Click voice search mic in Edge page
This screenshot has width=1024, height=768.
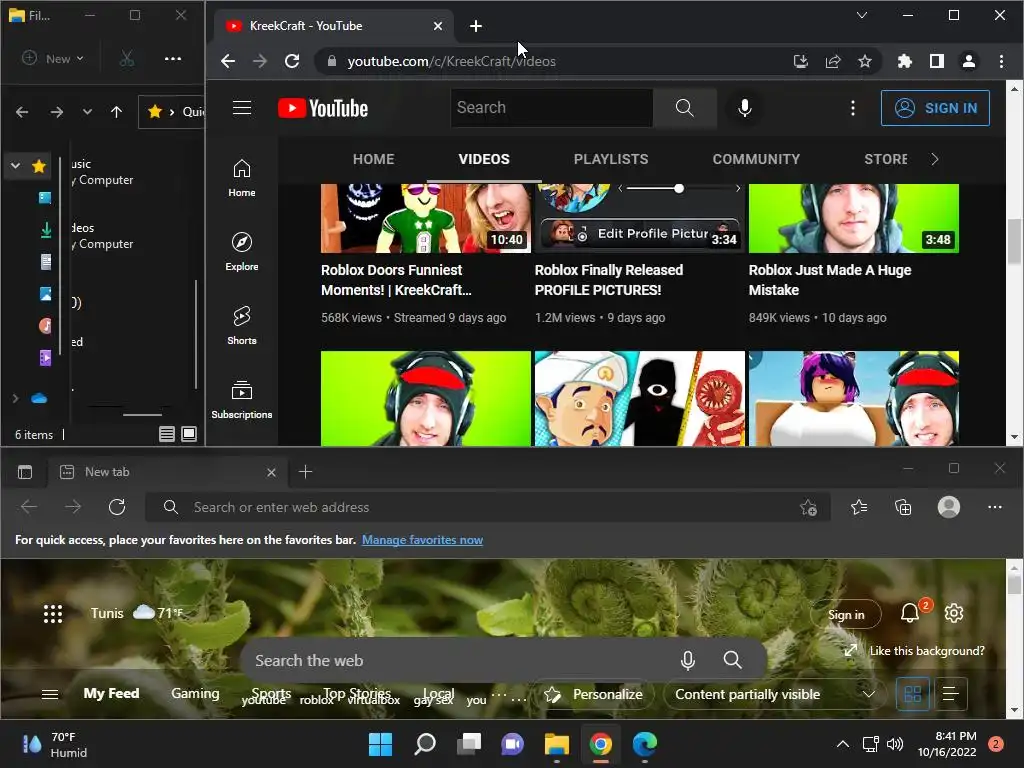(688, 660)
